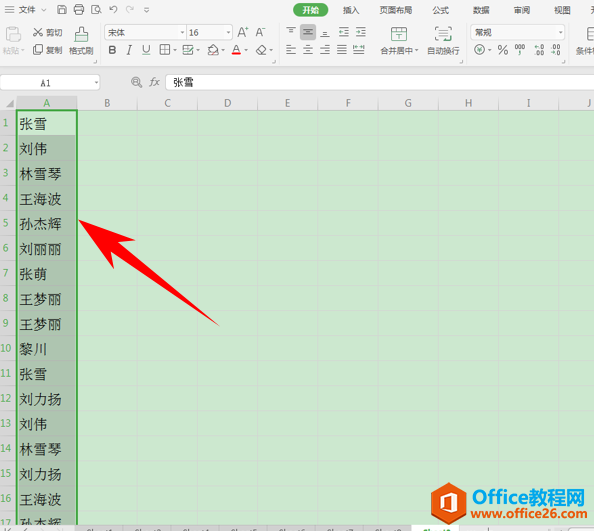
Task: Click the increase indent icon
Action: click(361, 32)
